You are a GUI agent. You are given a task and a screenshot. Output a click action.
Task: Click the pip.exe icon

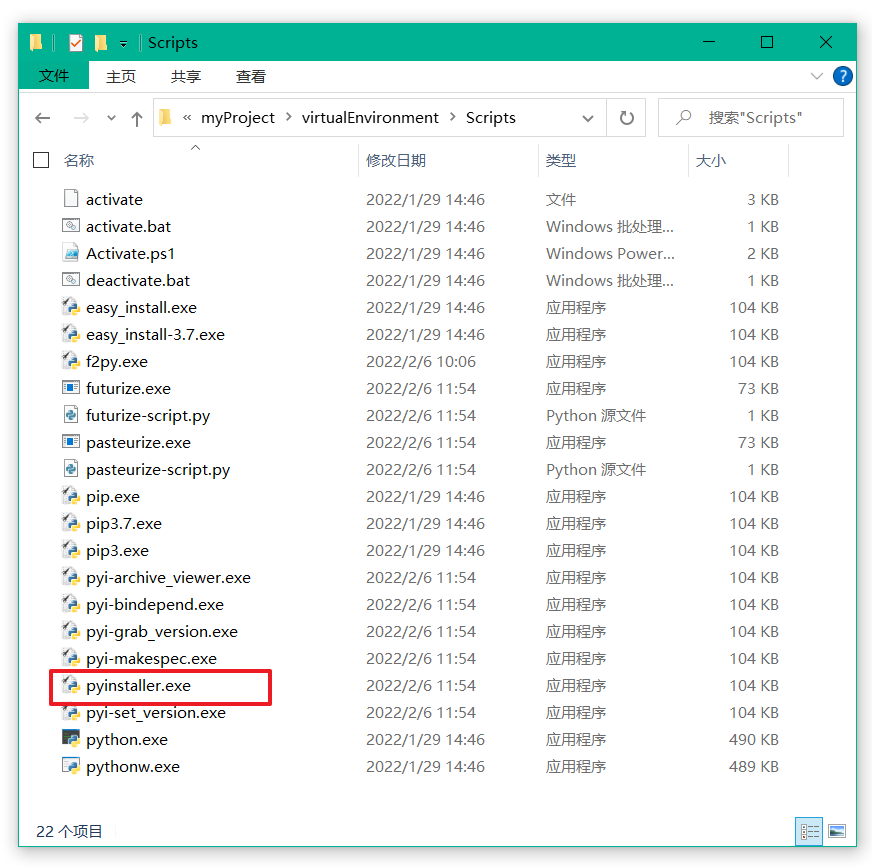[71, 496]
